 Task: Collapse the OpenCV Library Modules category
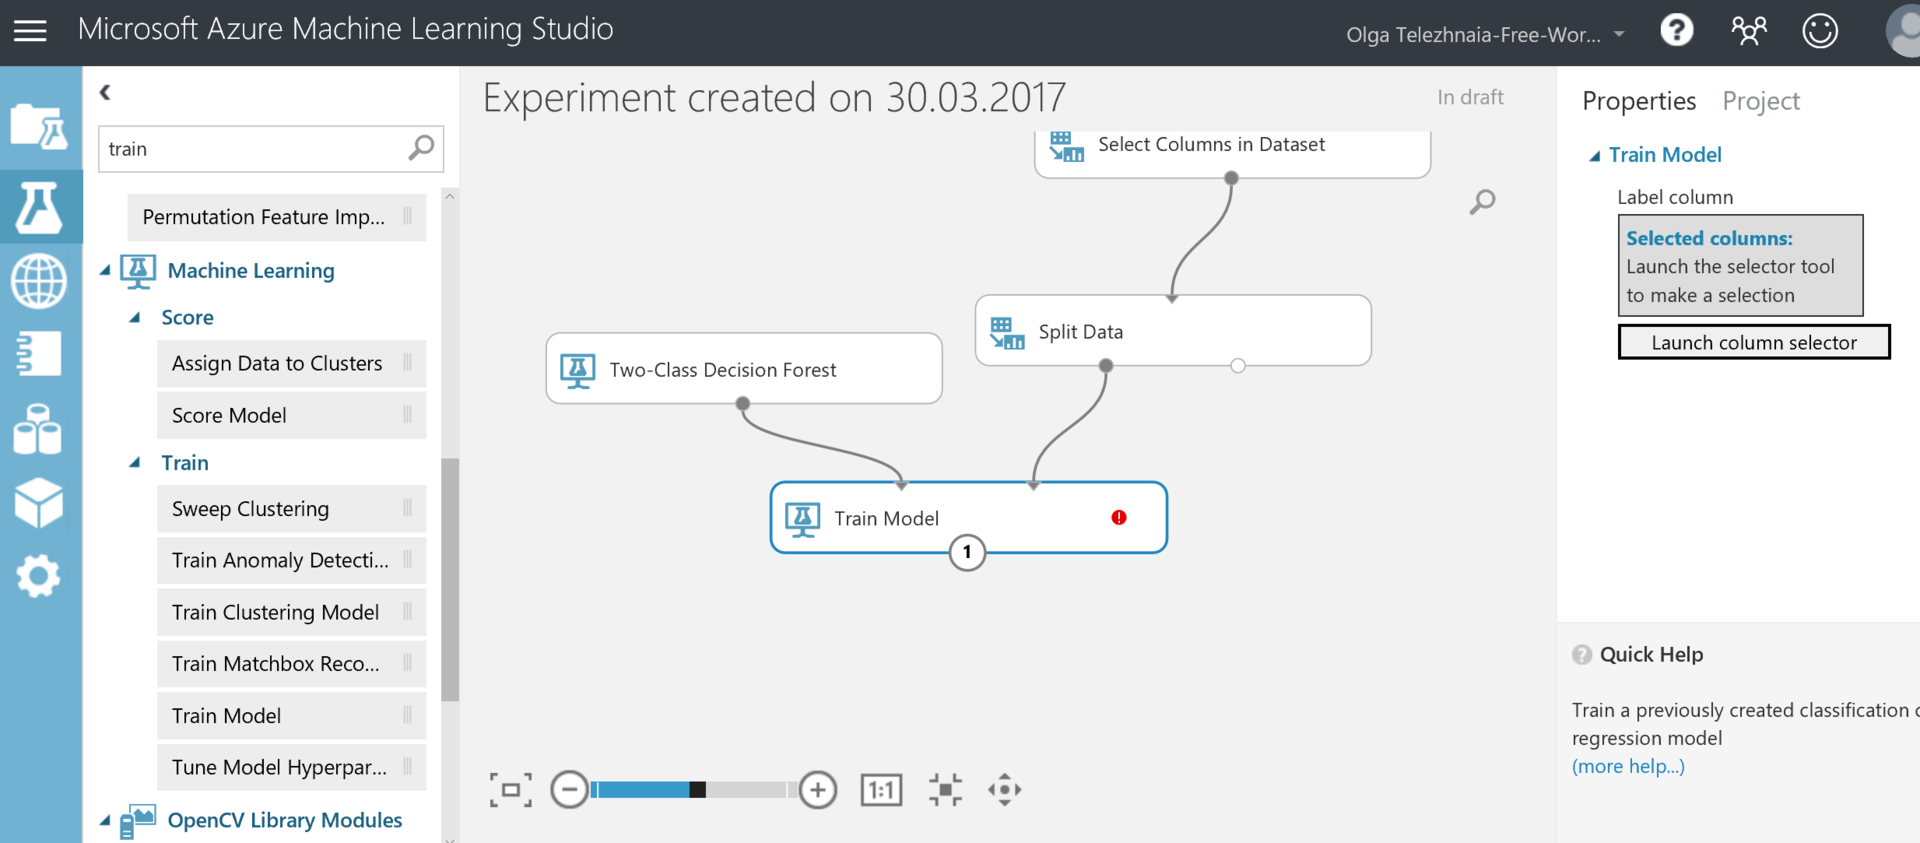(x=105, y=821)
